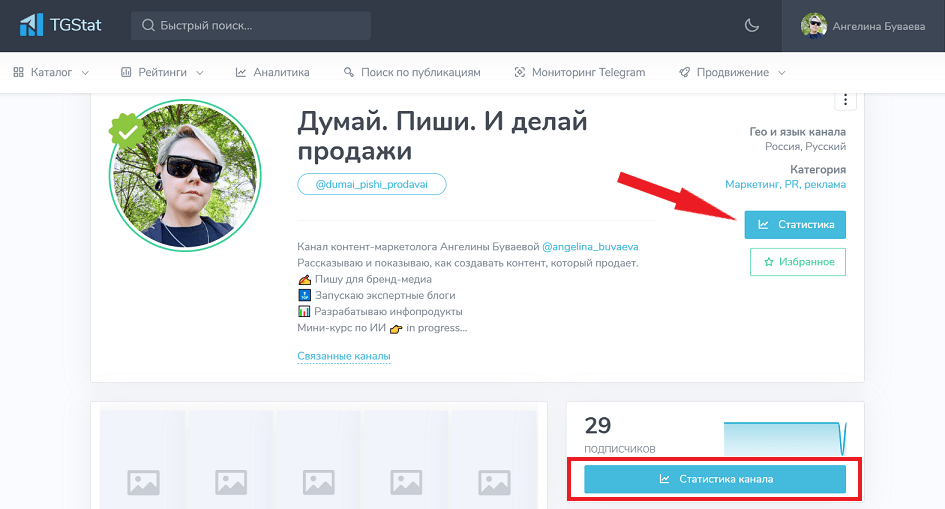Click the subscribers mini chart

(785, 438)
